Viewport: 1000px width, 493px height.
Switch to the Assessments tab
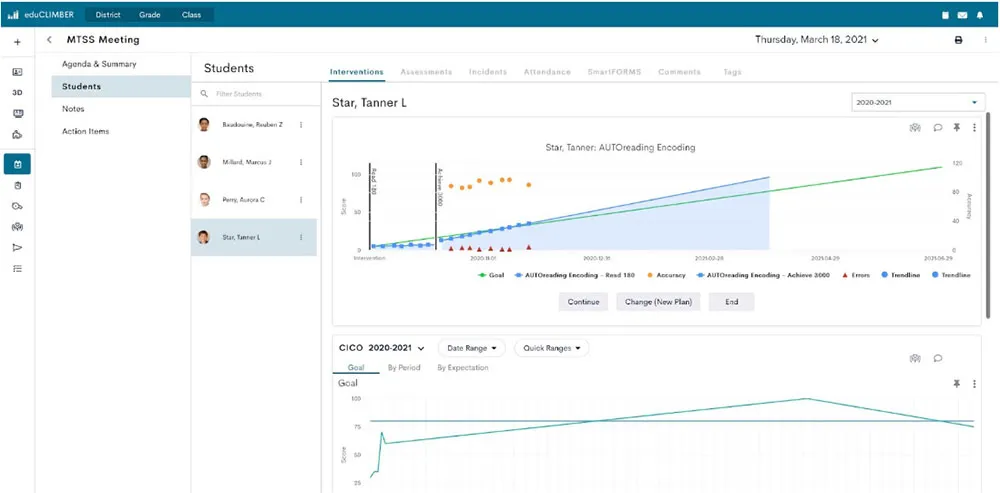tap(426, 72)
